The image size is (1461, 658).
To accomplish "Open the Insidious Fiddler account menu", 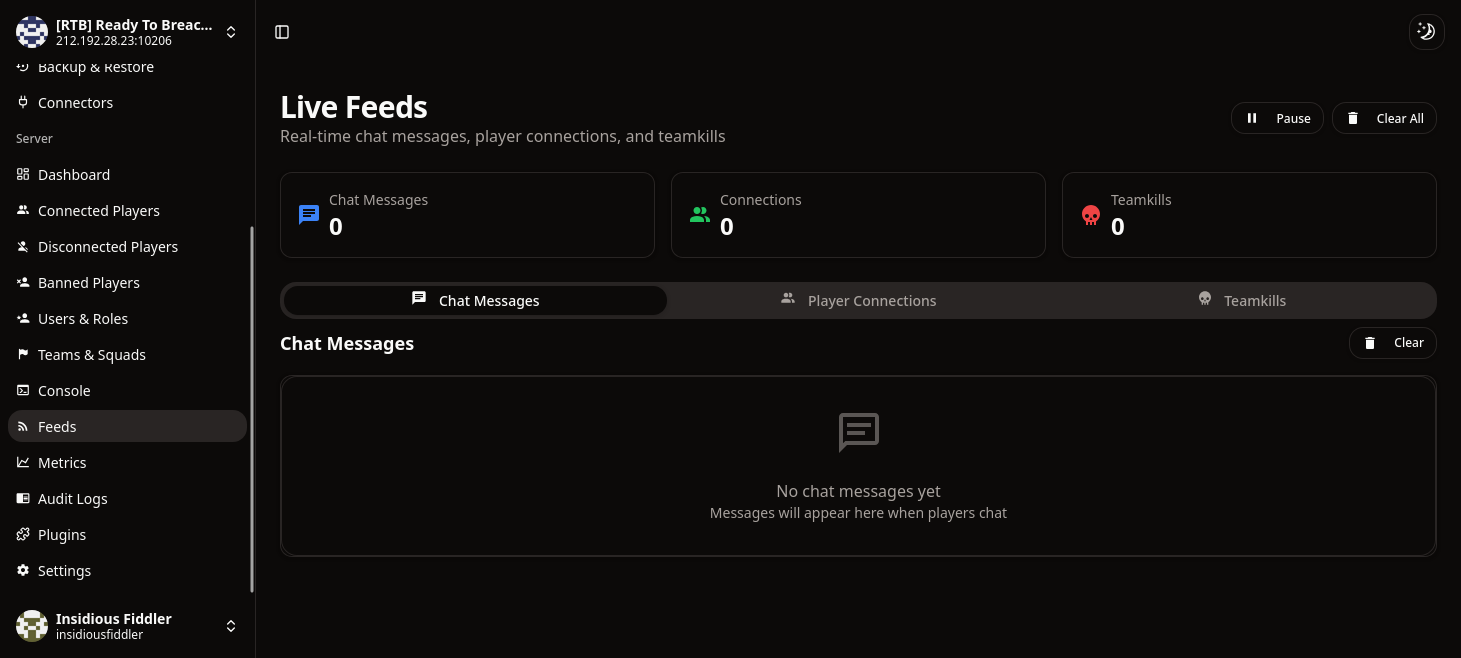I will click(x=230, y=625).
